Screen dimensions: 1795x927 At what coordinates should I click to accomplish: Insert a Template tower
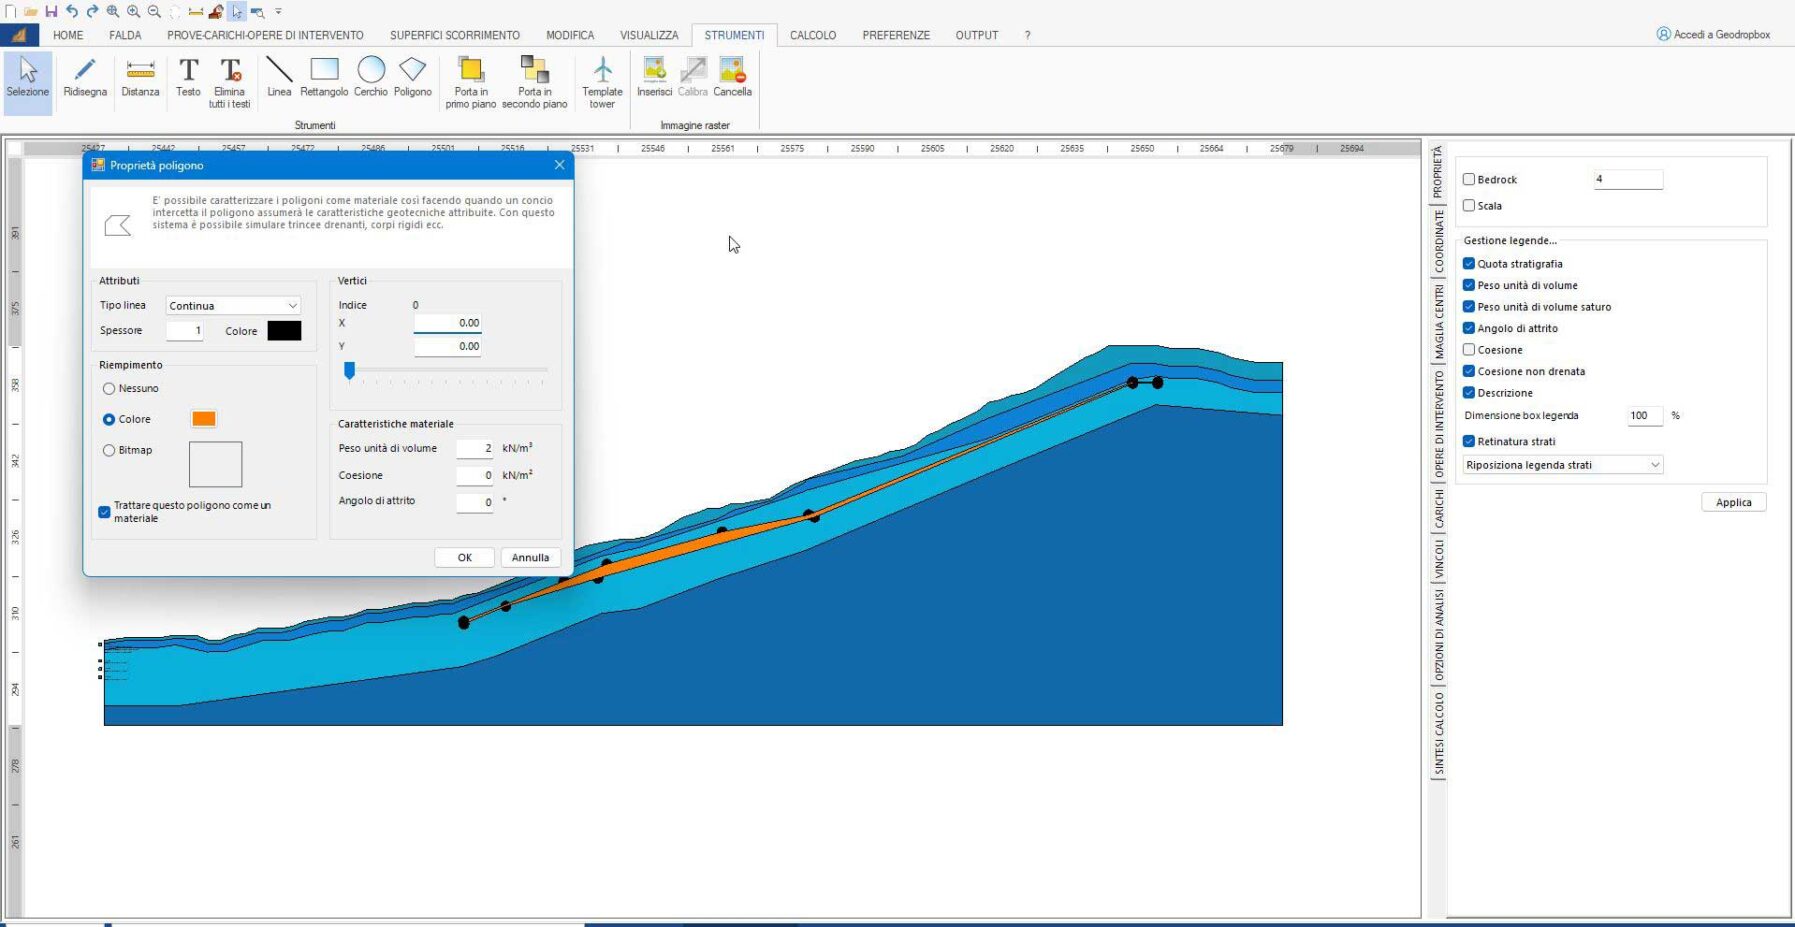602,80
